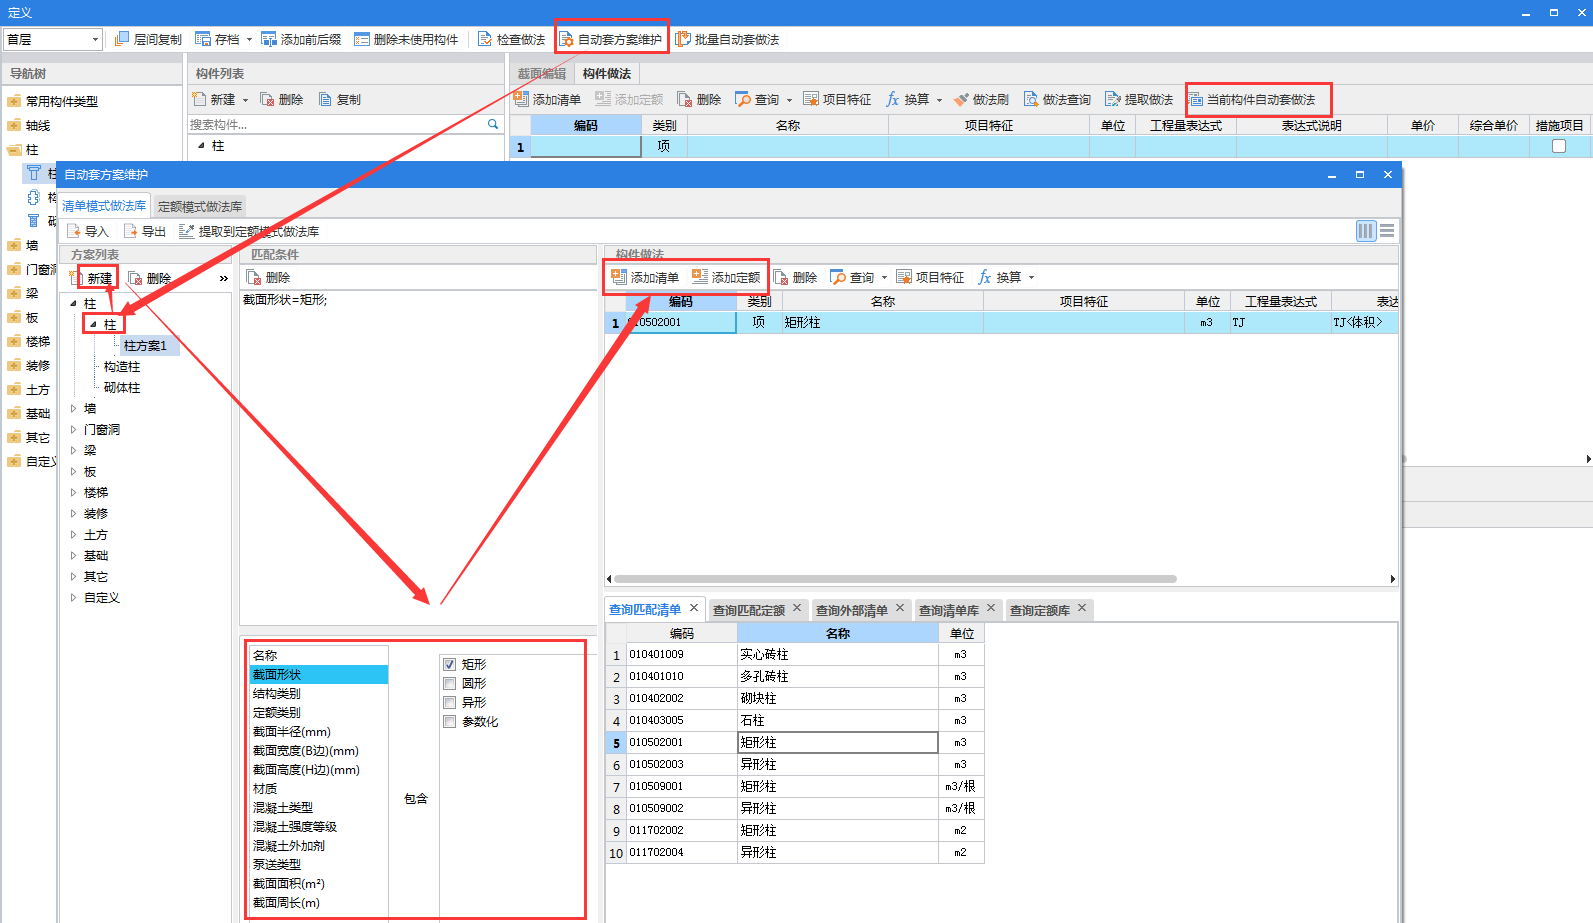Open 自动套方案维护 from main toolbar

(611, 39)
